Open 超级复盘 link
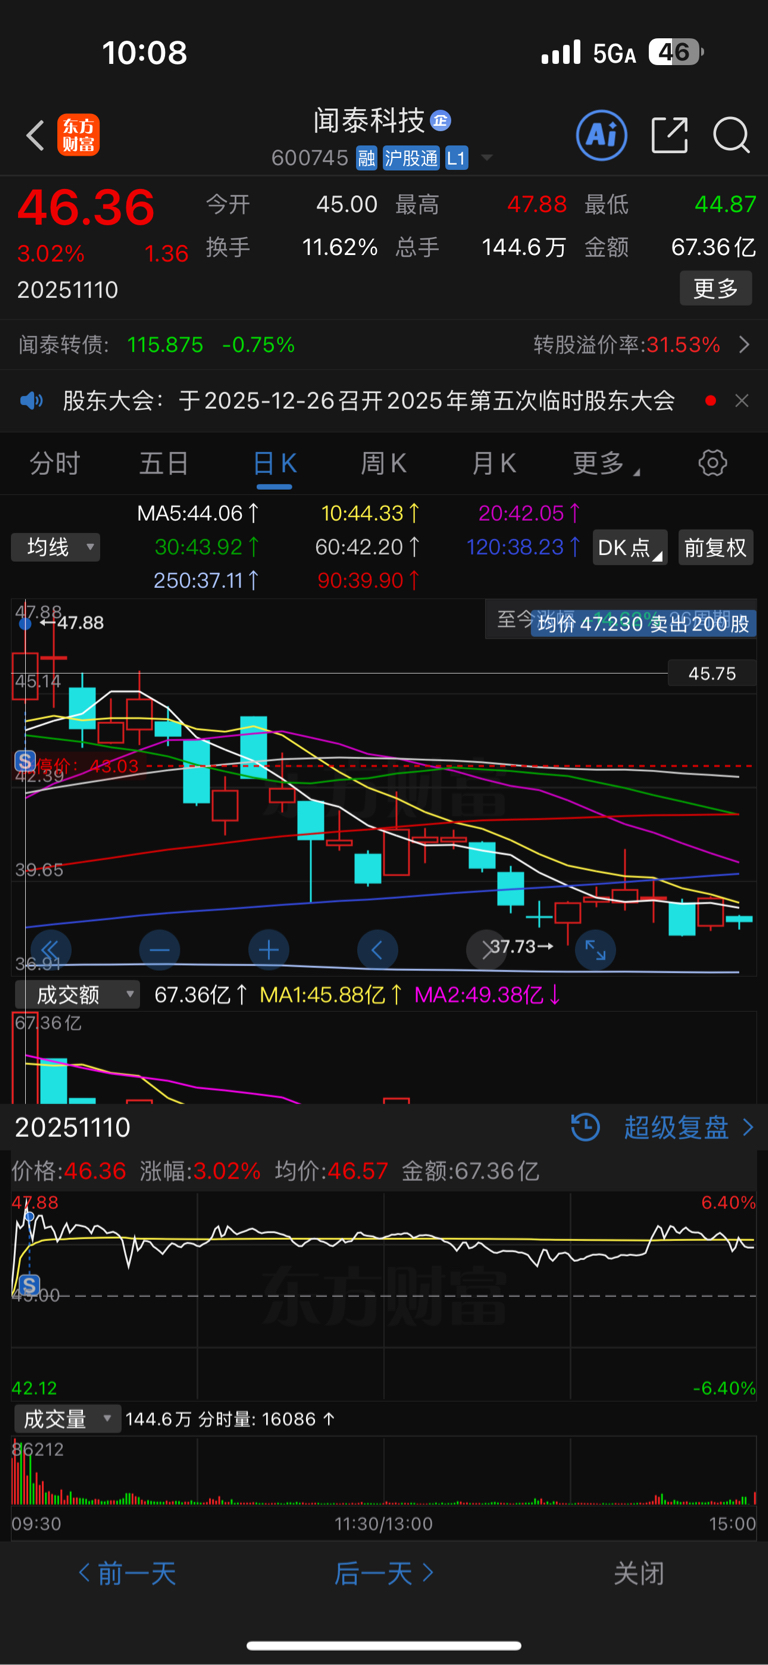This screenshot has width=768, height=1665. (x=688, y=1127)
